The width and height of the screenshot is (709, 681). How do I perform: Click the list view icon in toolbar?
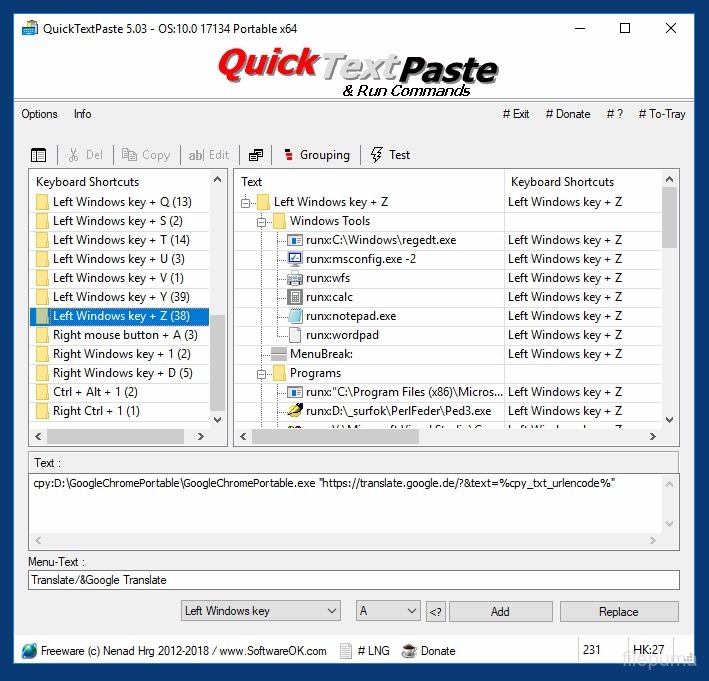tap(39, 155)
